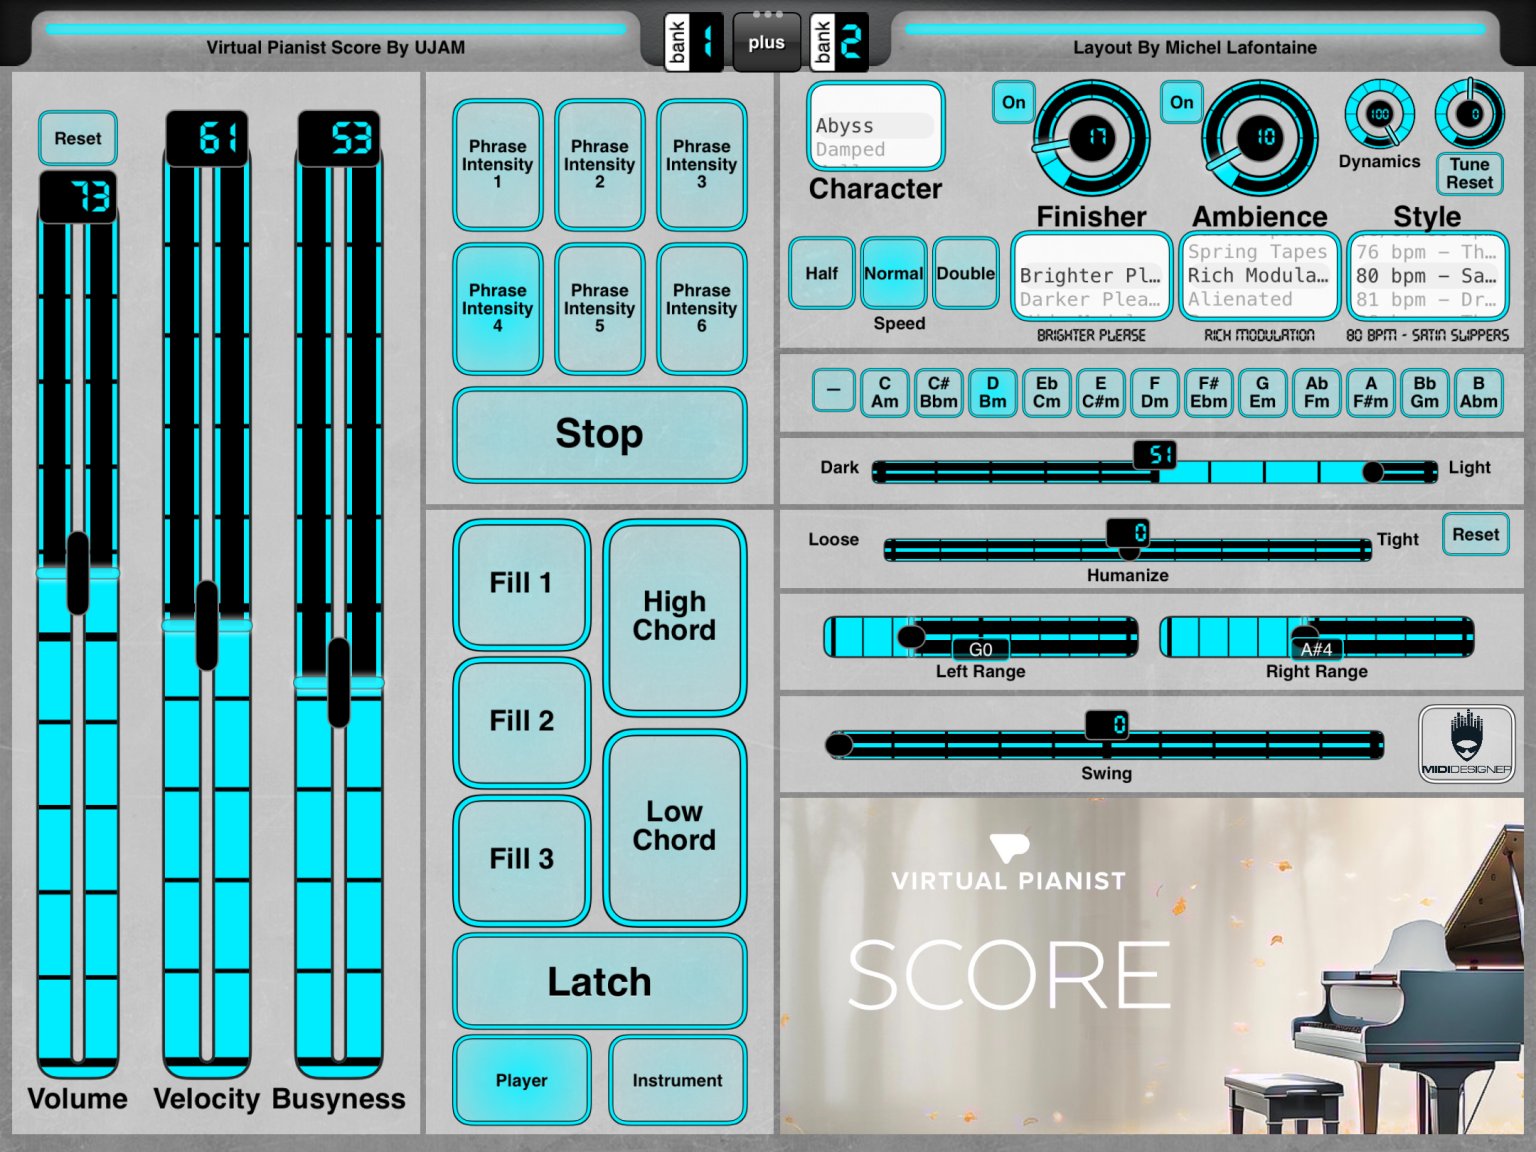Image resolution: width=1536 pixels, height=1152 pixels.
Task: Click the Swing slider
Action: pyautogui.click(x=1105, y=743)
